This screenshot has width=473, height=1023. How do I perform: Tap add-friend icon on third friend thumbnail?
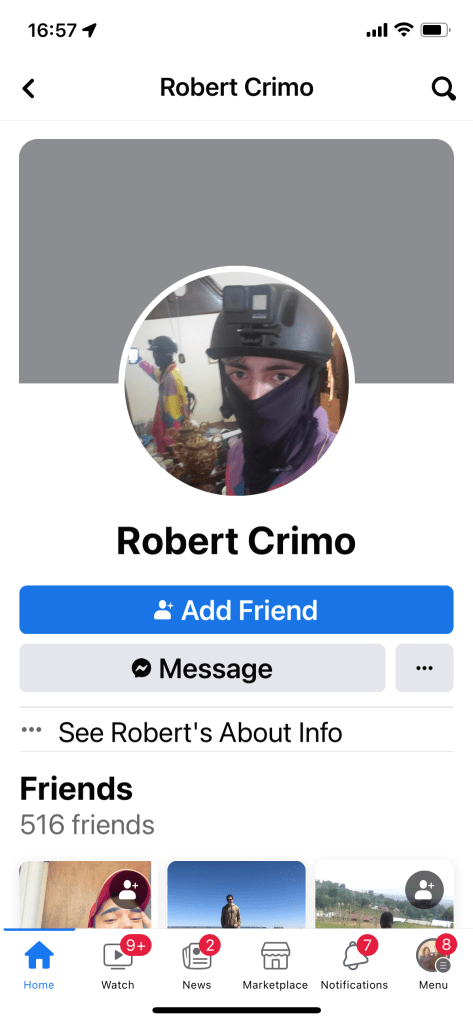click(x=424, y=890)
